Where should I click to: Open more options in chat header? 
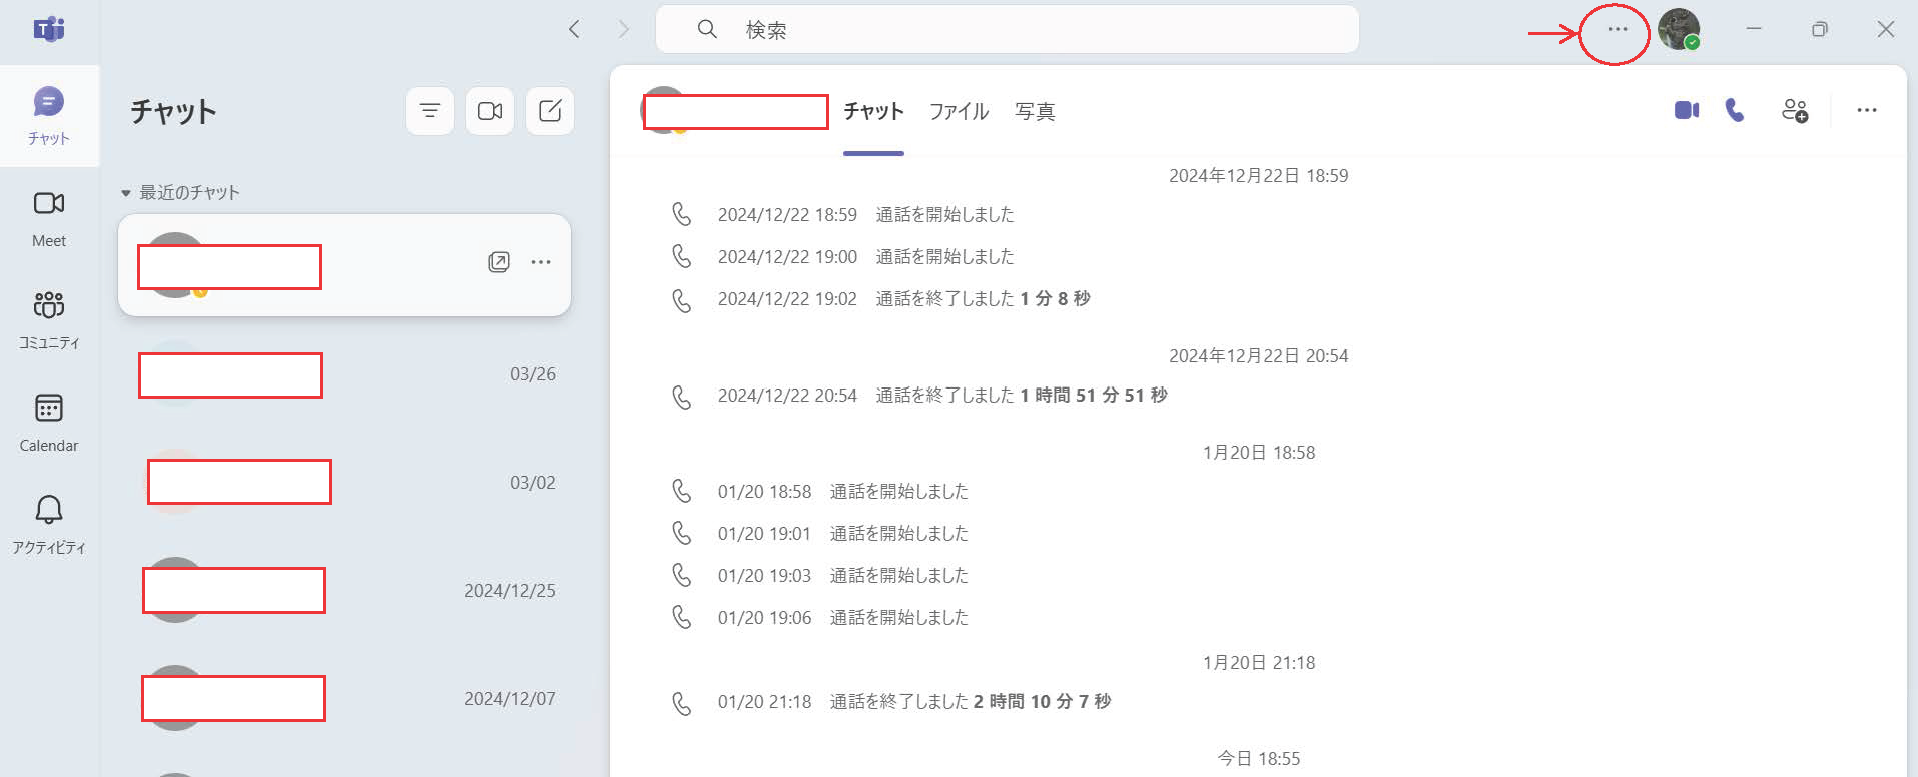[x=1866, y=110]
